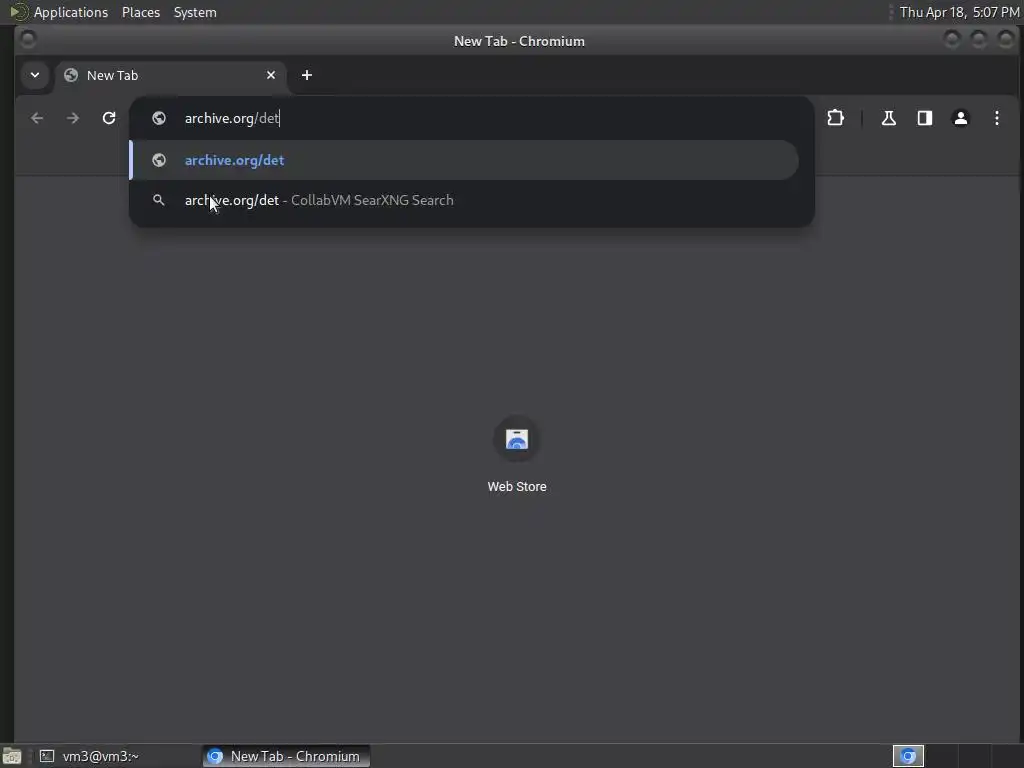Viewport: 1024px width, 768px height.
Task: Click globe icon beside URL suggestion
Action: point(159,160)
